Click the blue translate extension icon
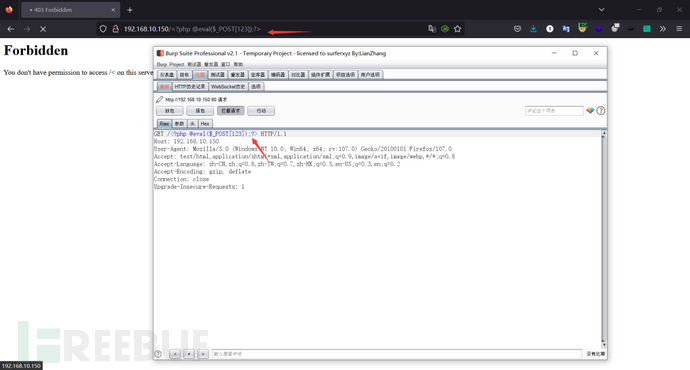The height and width of the screenshot is (370, 690). [566, 29]
